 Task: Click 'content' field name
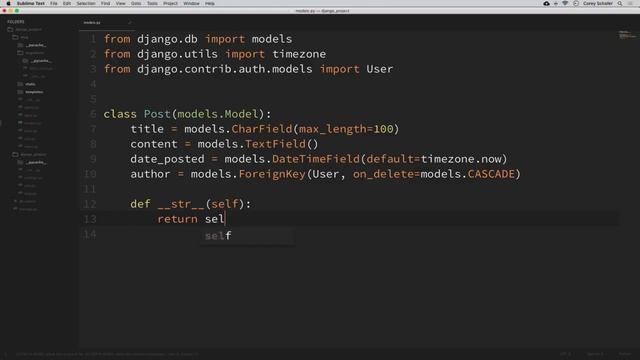[153, 144]
